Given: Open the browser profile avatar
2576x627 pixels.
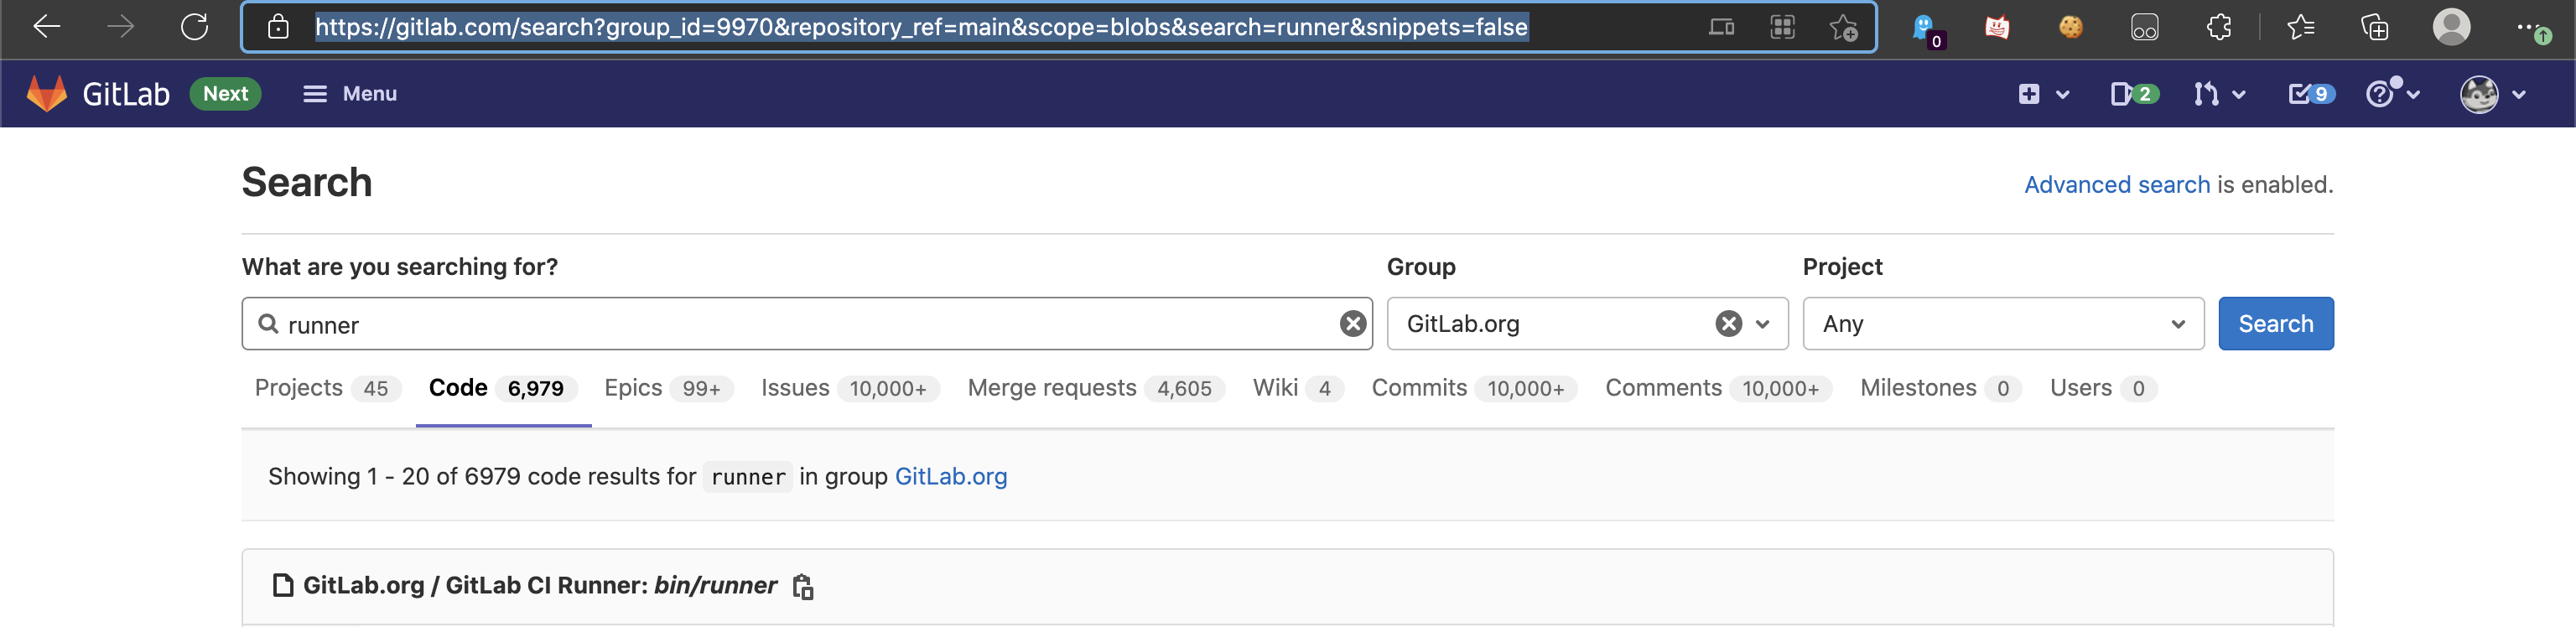Looking at the screenshot, I should [x=2451, y=27].
